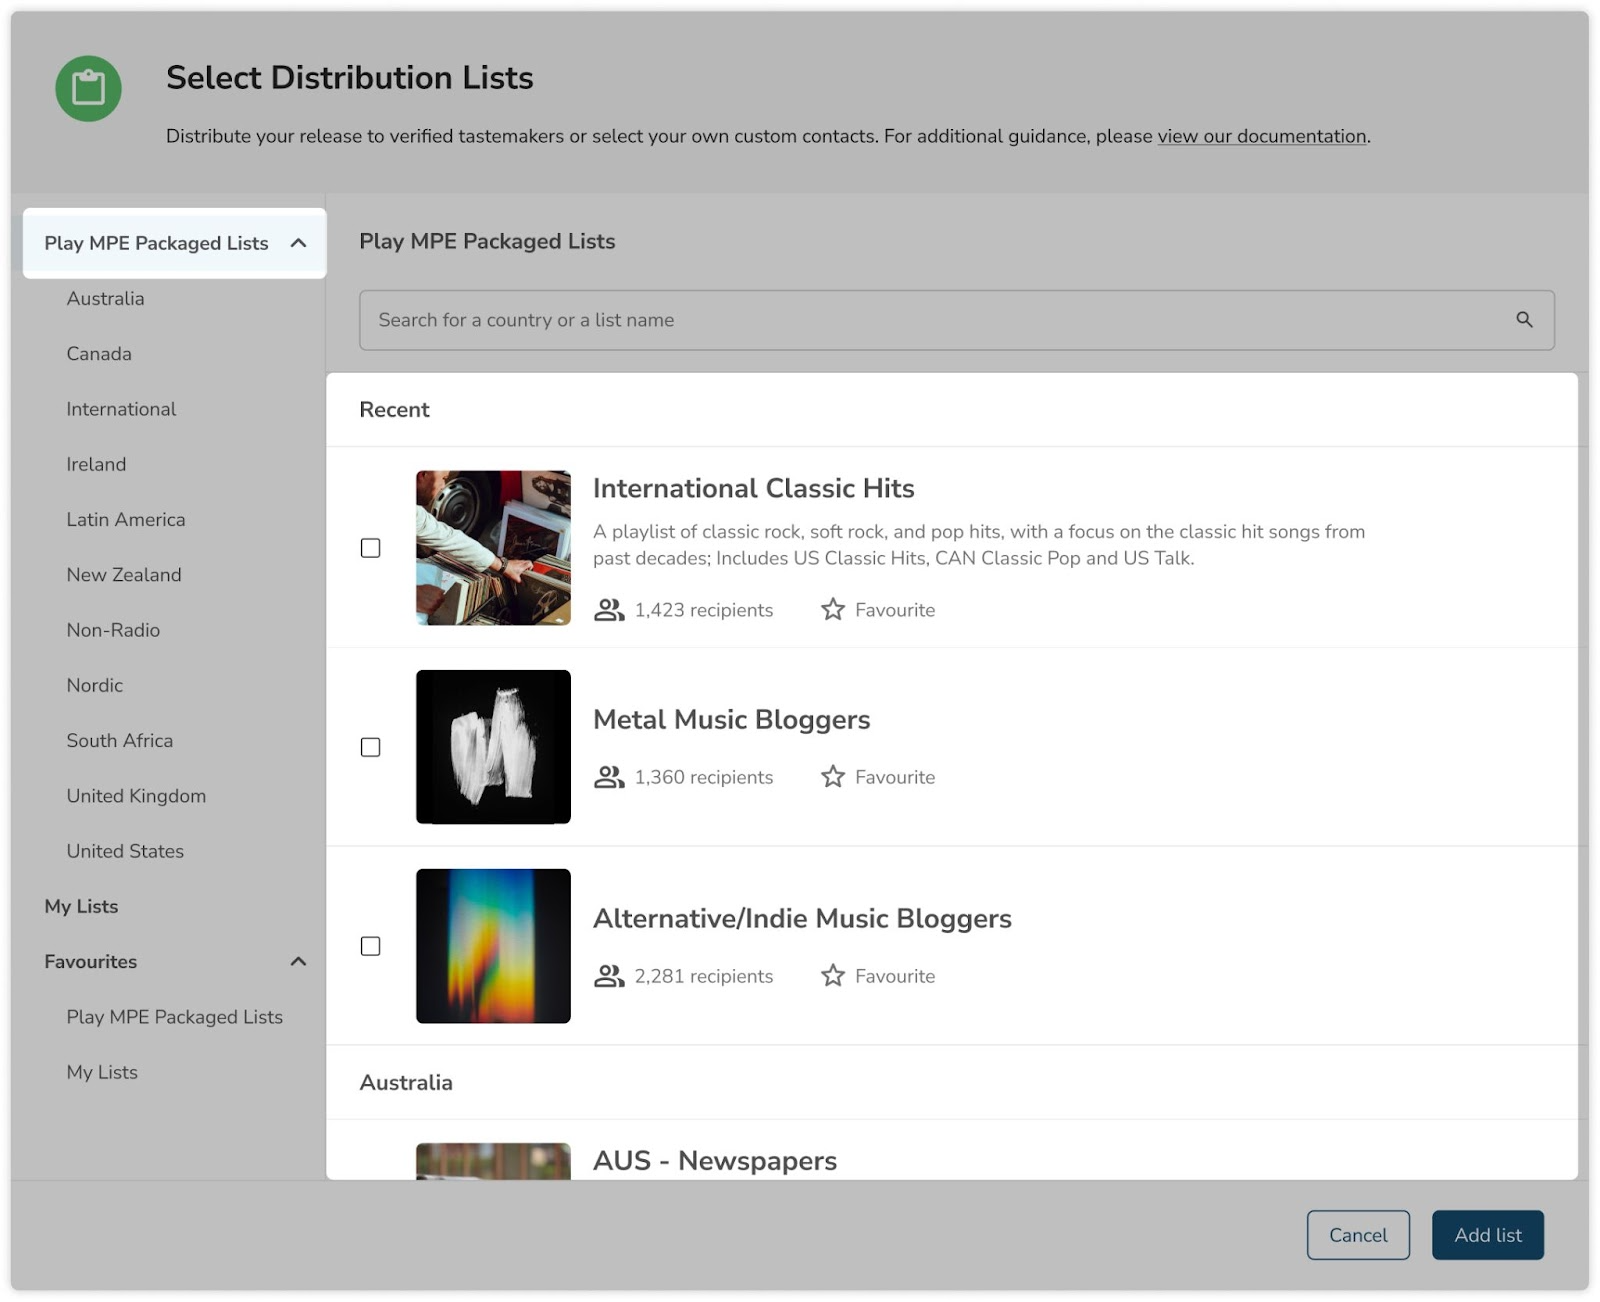Click the 1,360 recipients count
Image resolution: width=1600 pixels, height=1302 pixels.
[x=704, y=777]
